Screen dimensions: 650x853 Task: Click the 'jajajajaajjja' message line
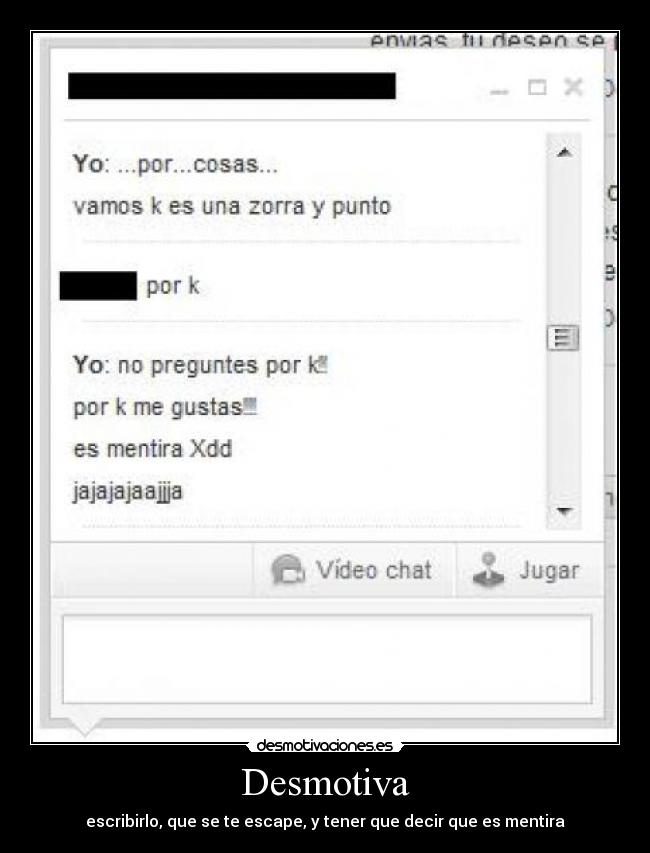[x=128, y=492]
